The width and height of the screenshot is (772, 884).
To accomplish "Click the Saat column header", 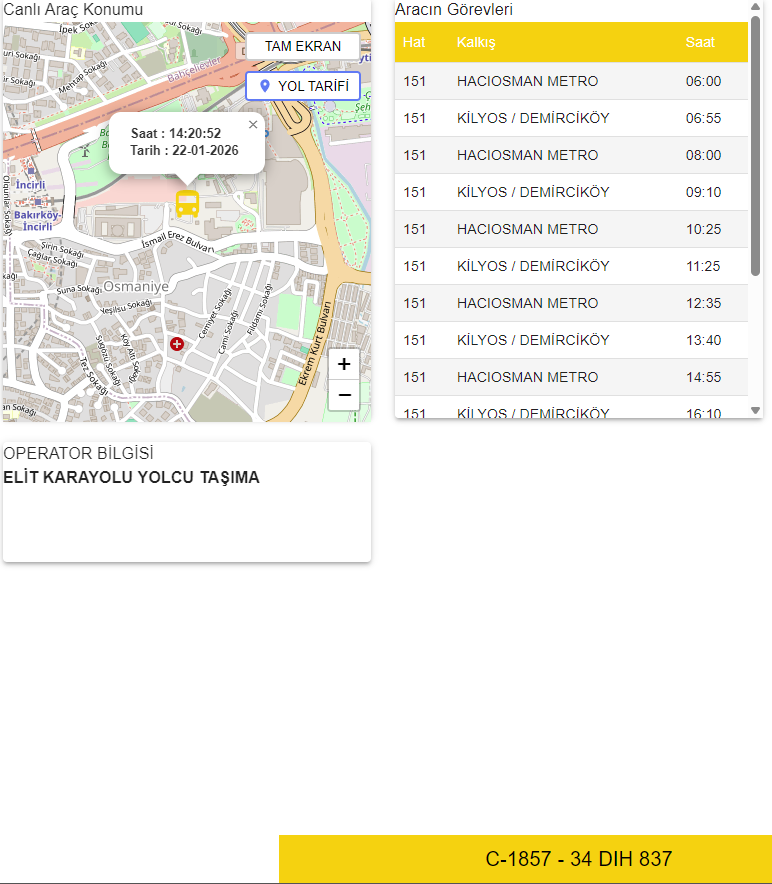I will point(700,42).
